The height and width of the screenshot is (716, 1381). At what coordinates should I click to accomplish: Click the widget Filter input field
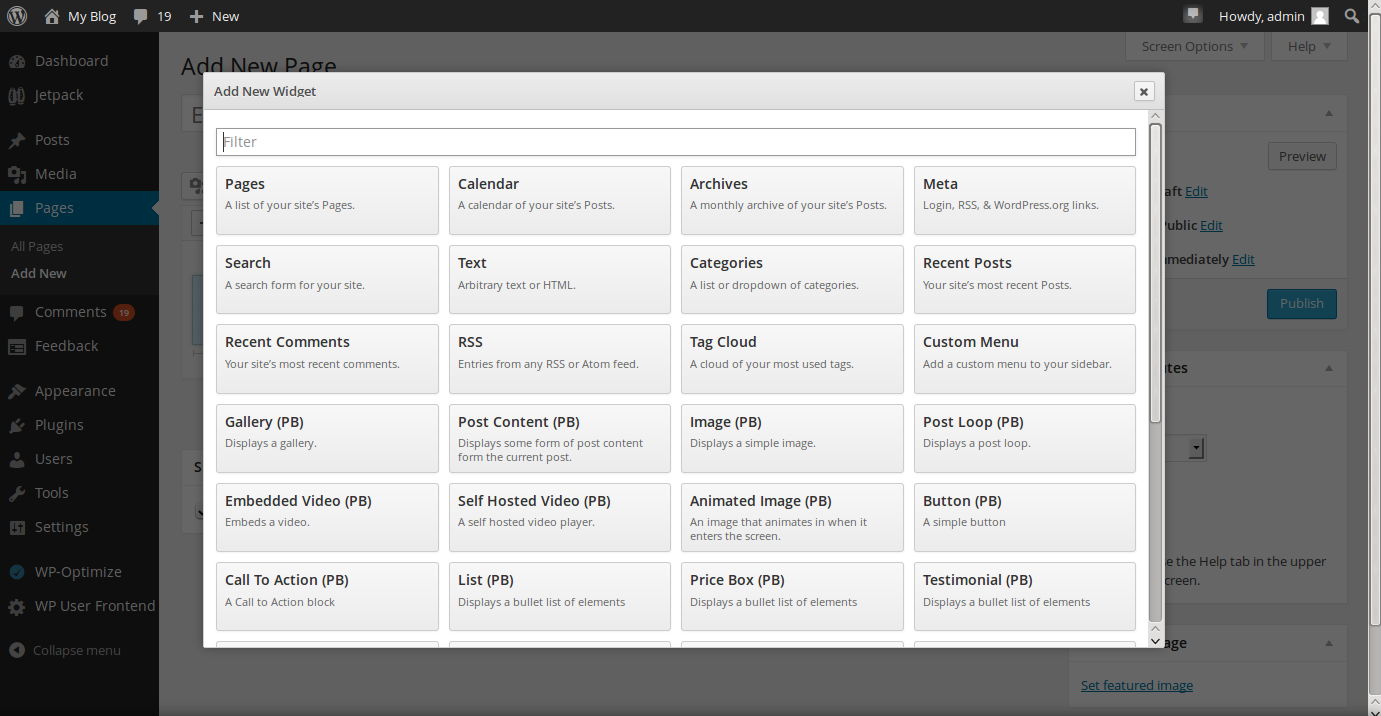click(676, 142)
